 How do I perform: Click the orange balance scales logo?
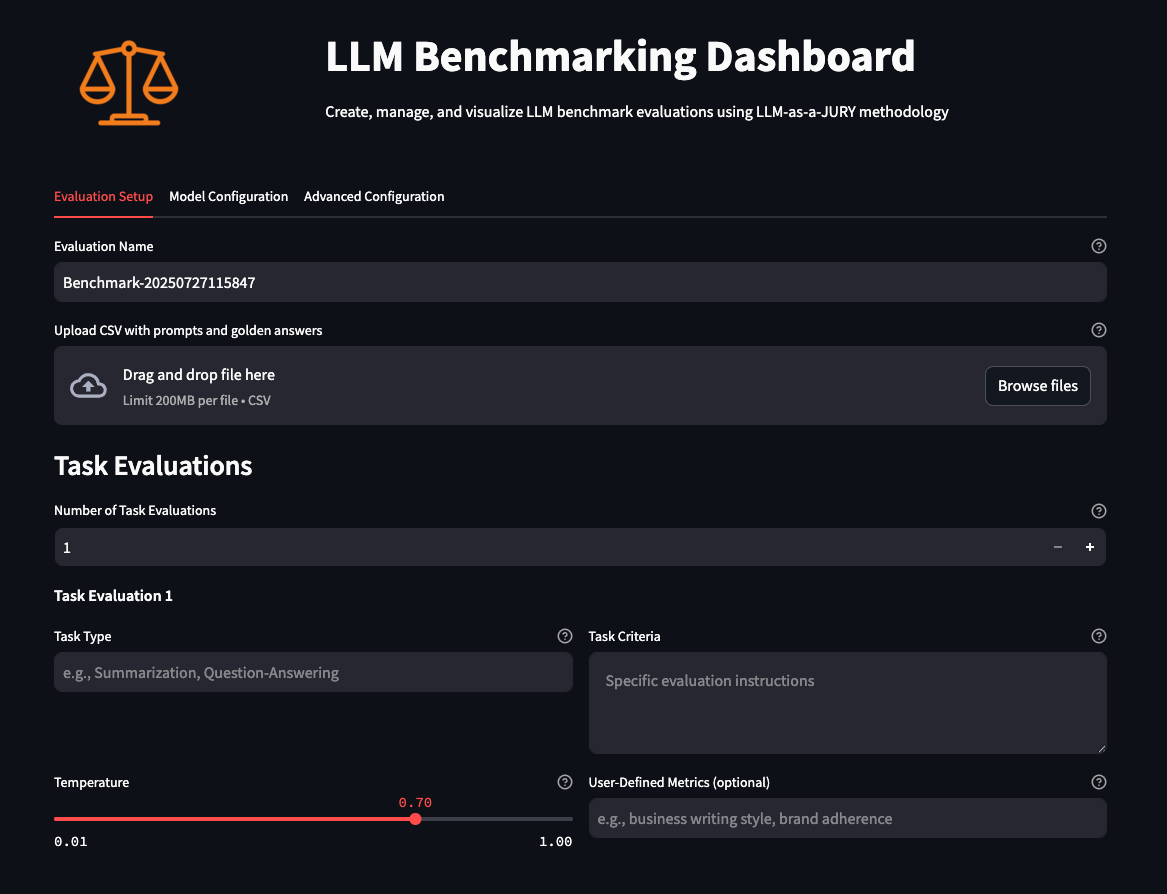128,83
